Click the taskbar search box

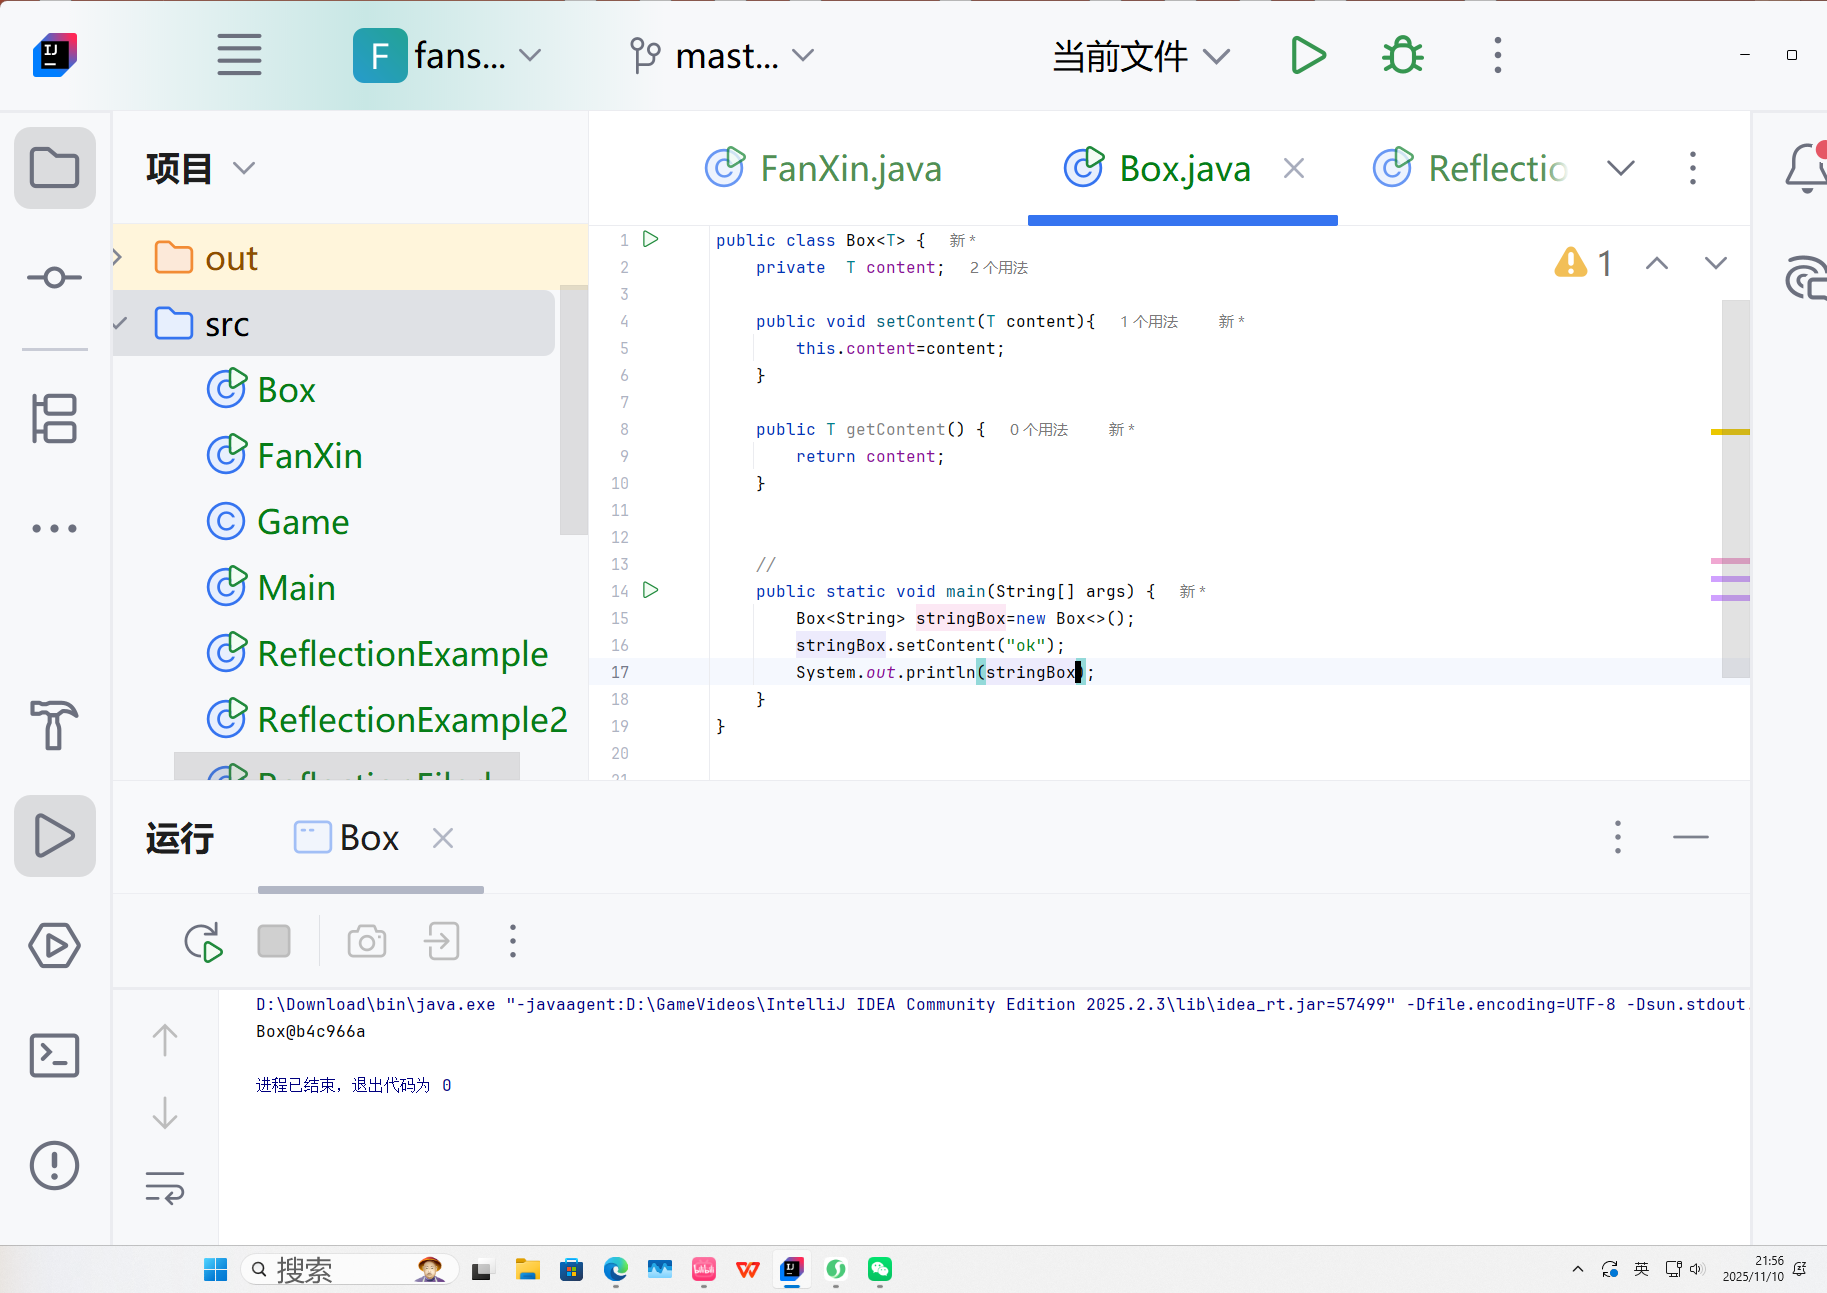tap(350, 1269)
